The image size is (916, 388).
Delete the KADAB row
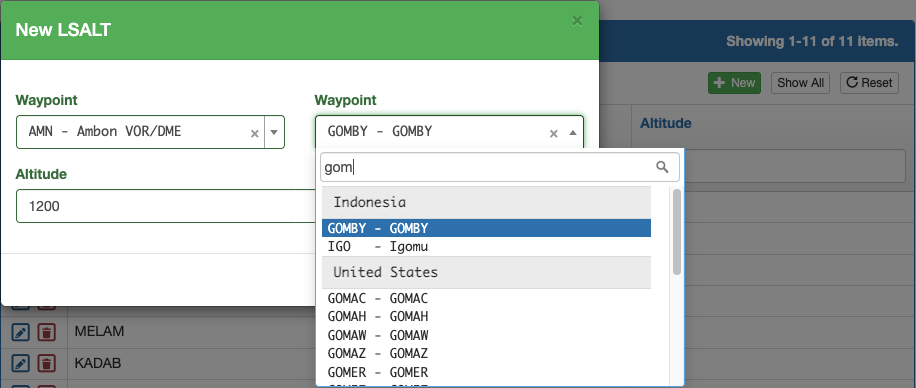tap(47, 363)
